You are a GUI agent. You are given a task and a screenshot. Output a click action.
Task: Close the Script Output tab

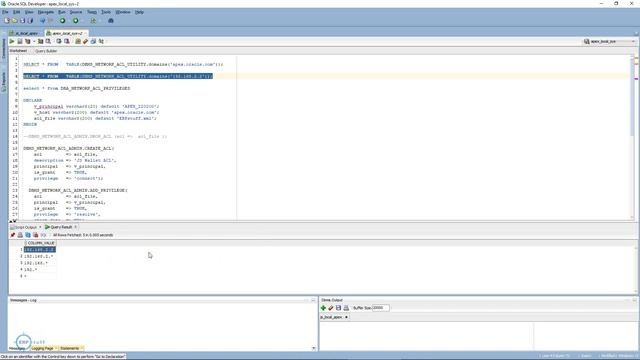pos(40,227)
